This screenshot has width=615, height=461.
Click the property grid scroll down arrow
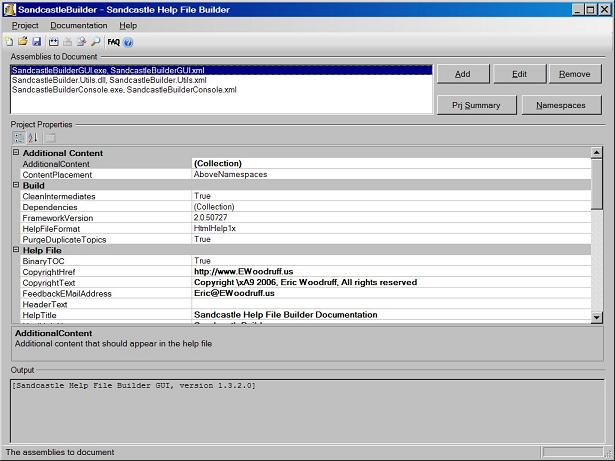point(597,317)
